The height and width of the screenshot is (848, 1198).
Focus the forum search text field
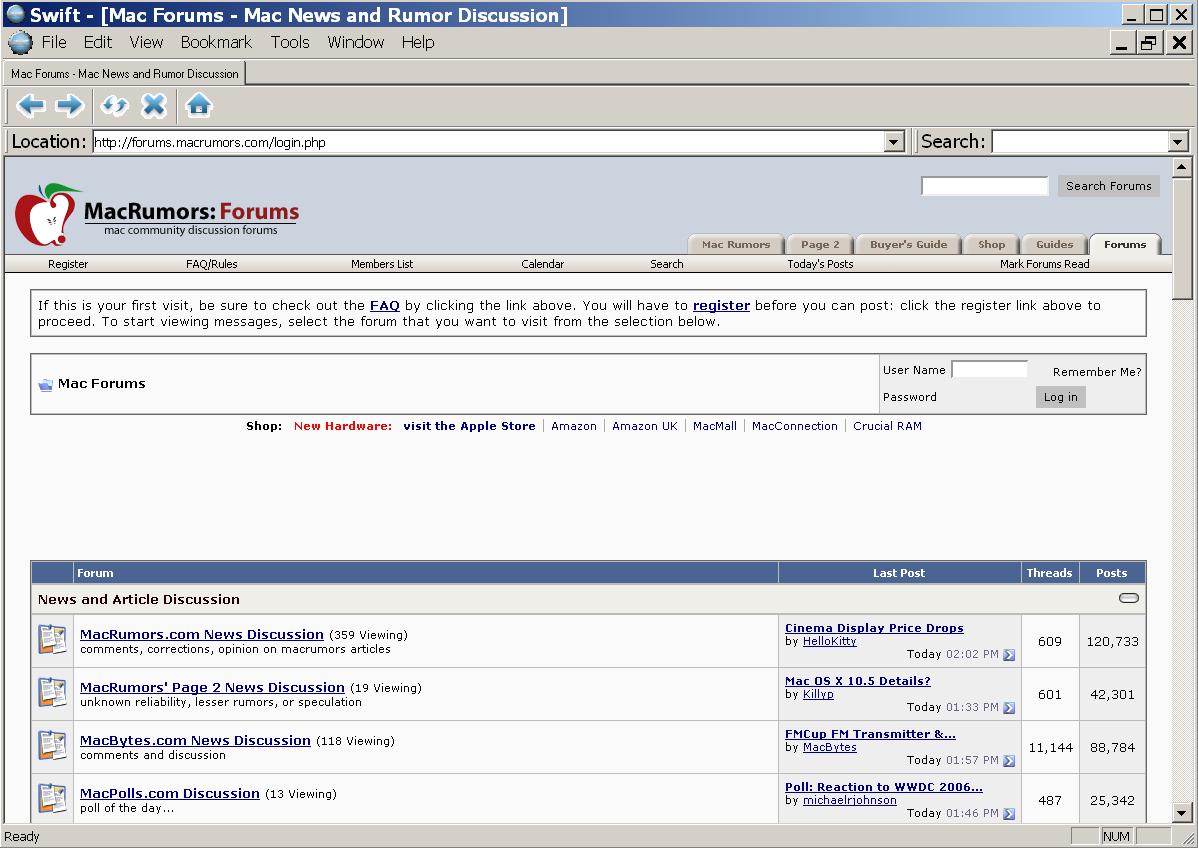[x=985, y=186]
